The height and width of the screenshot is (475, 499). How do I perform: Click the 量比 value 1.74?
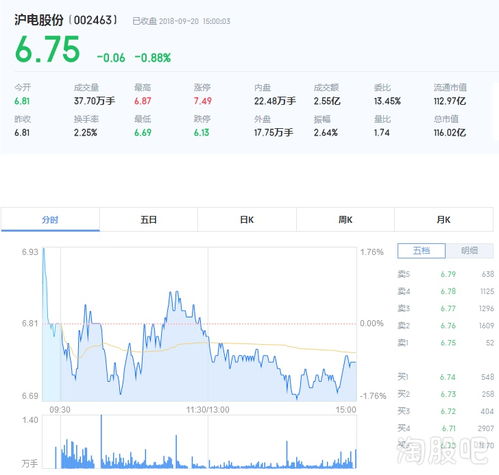click(382, 133)
